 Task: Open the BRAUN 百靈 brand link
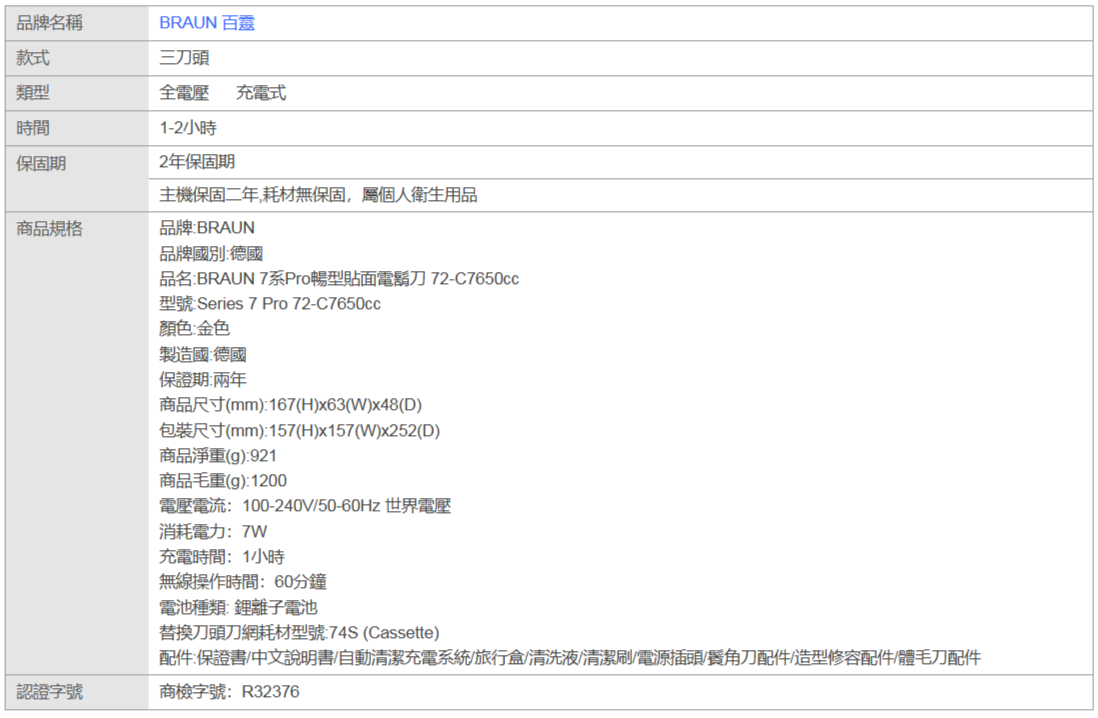[x=207, y=23]
